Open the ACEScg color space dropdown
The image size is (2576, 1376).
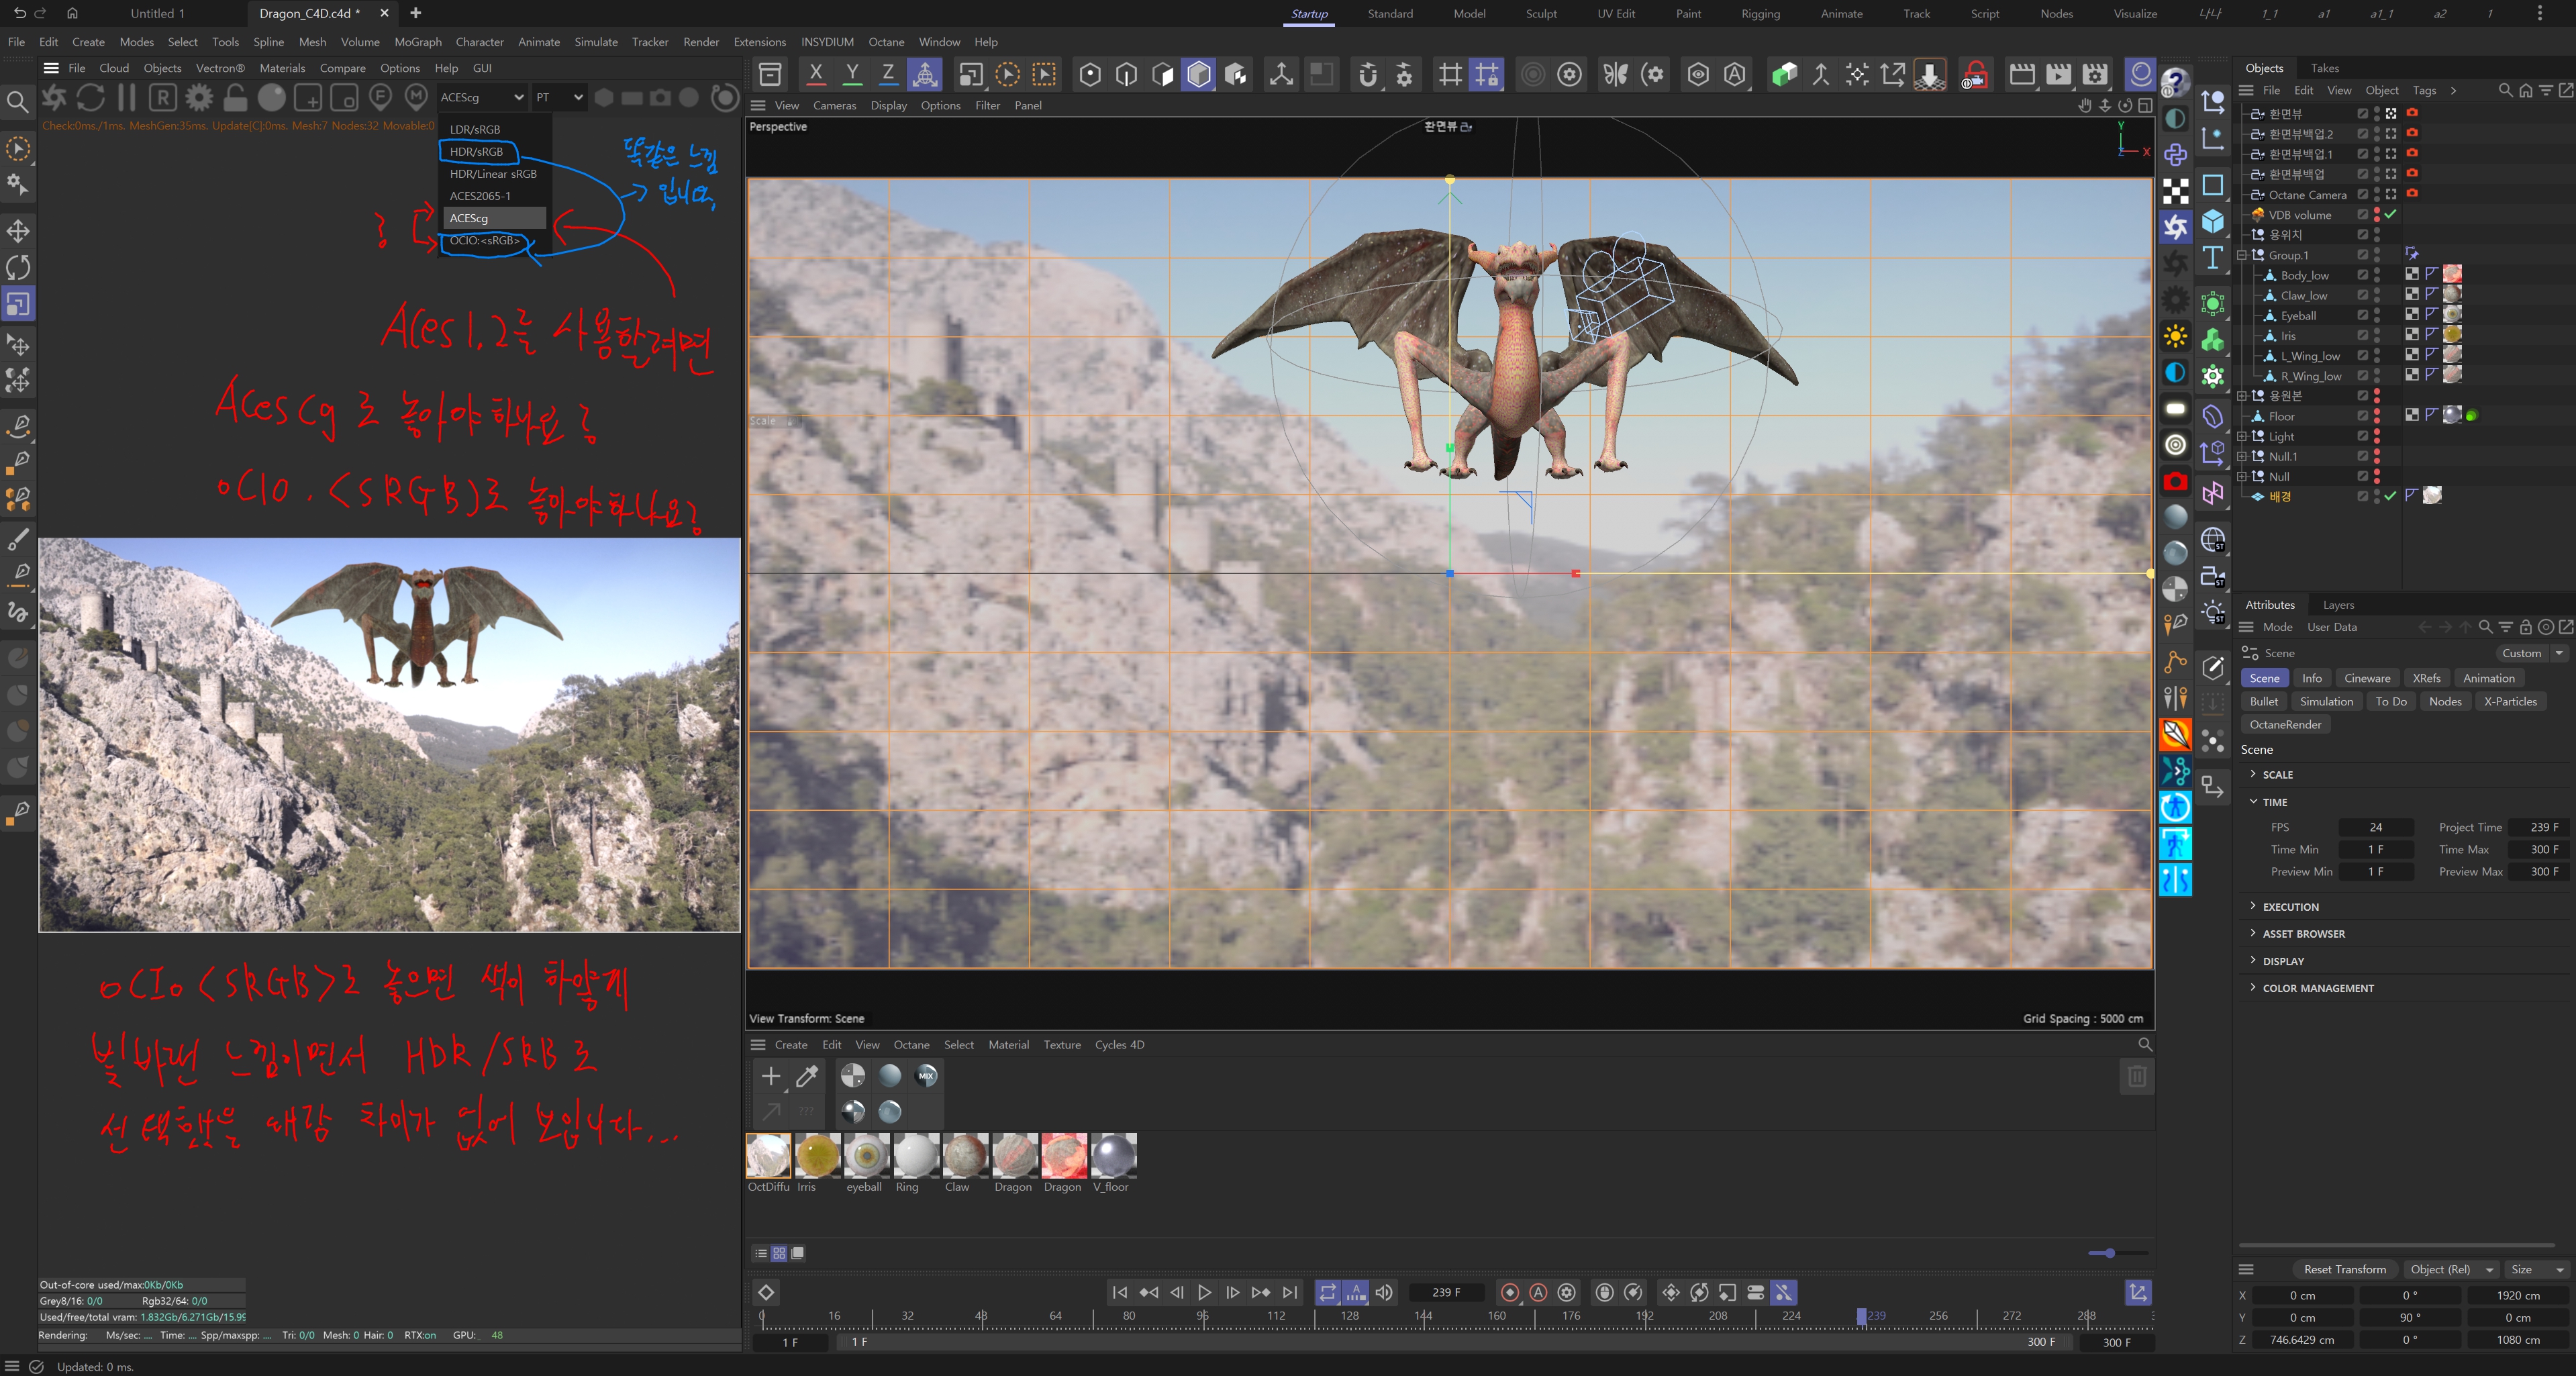(x=481, y=97)
